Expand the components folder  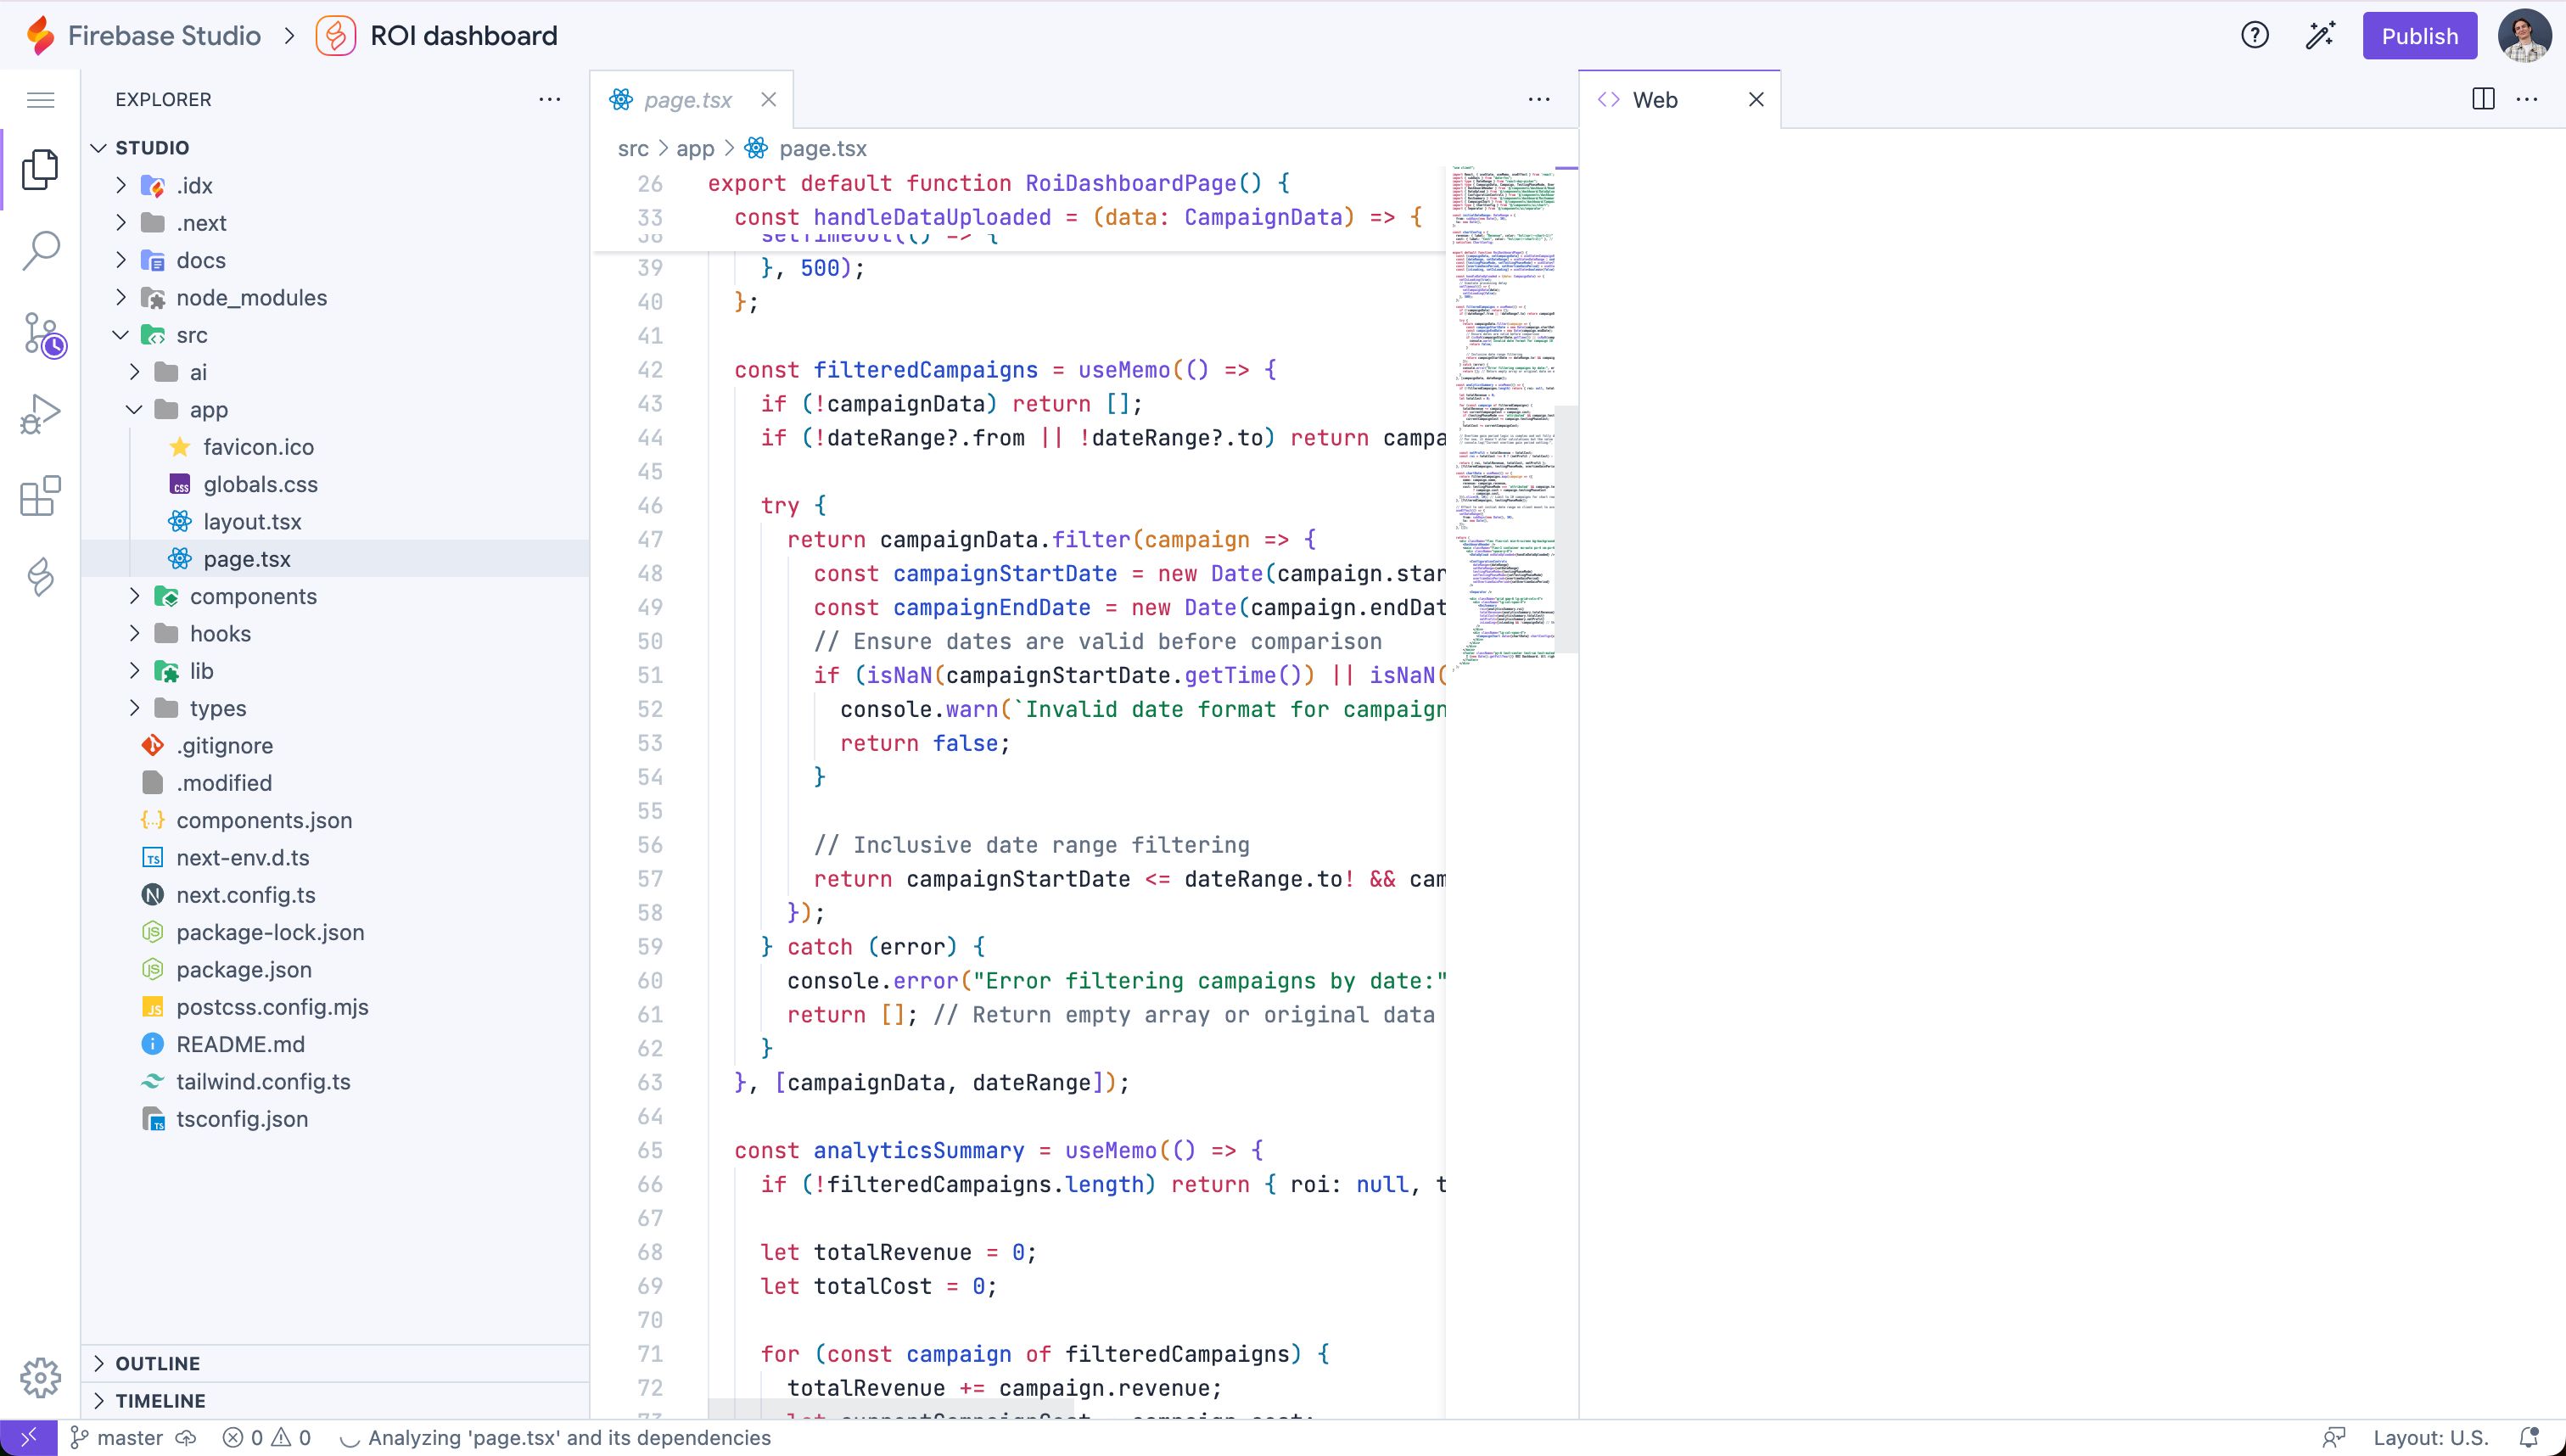click(x=135, y=596)
